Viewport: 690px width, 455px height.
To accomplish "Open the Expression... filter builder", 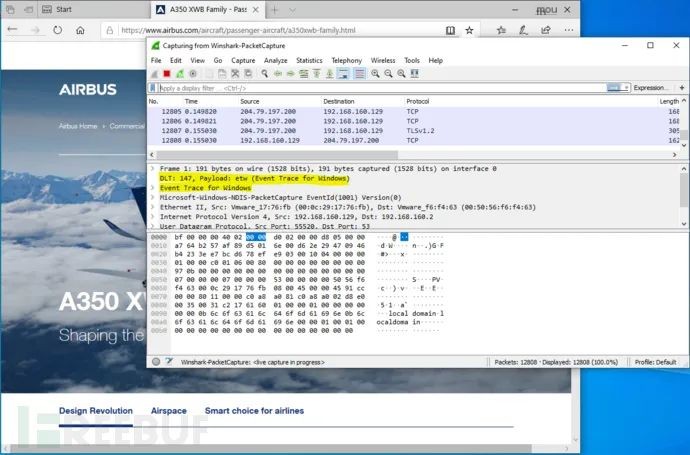I will [650, 88].
